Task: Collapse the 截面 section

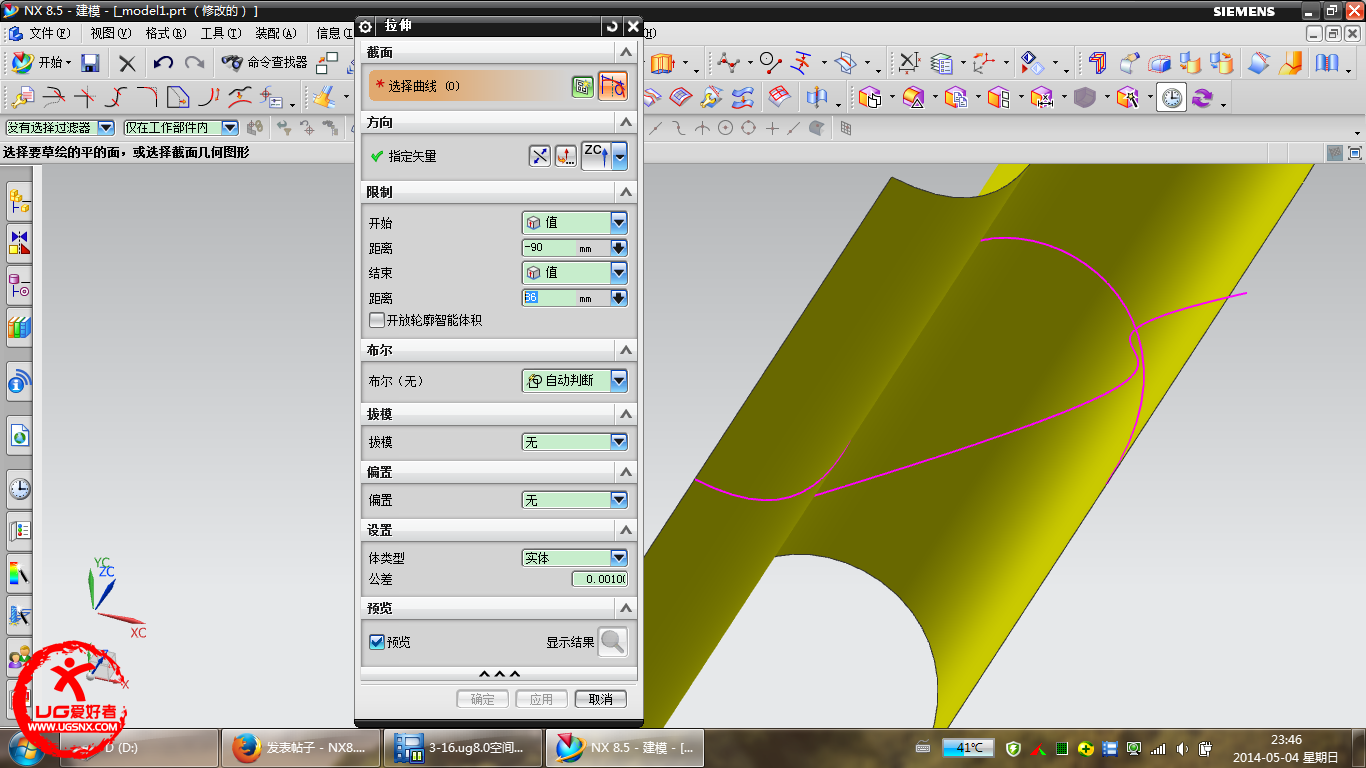Action: click(x=626, y=52)
